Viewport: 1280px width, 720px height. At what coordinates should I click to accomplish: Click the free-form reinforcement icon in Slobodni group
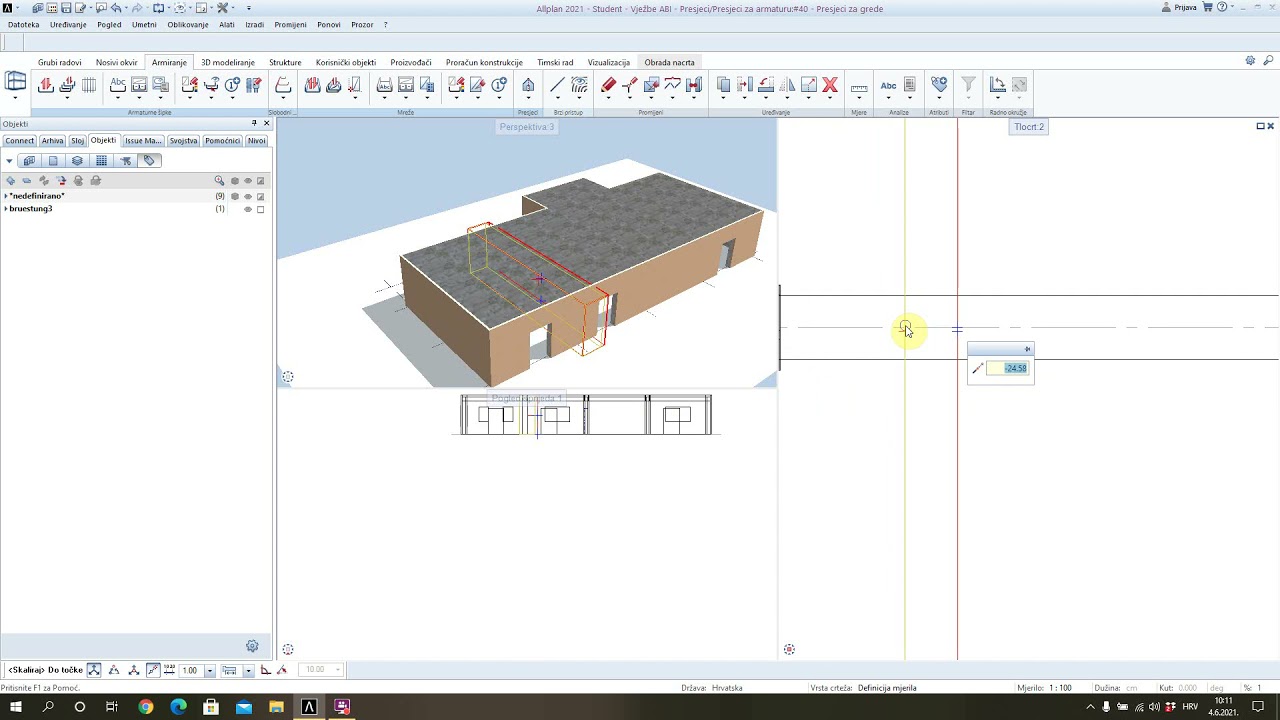[x=283, y=85]
